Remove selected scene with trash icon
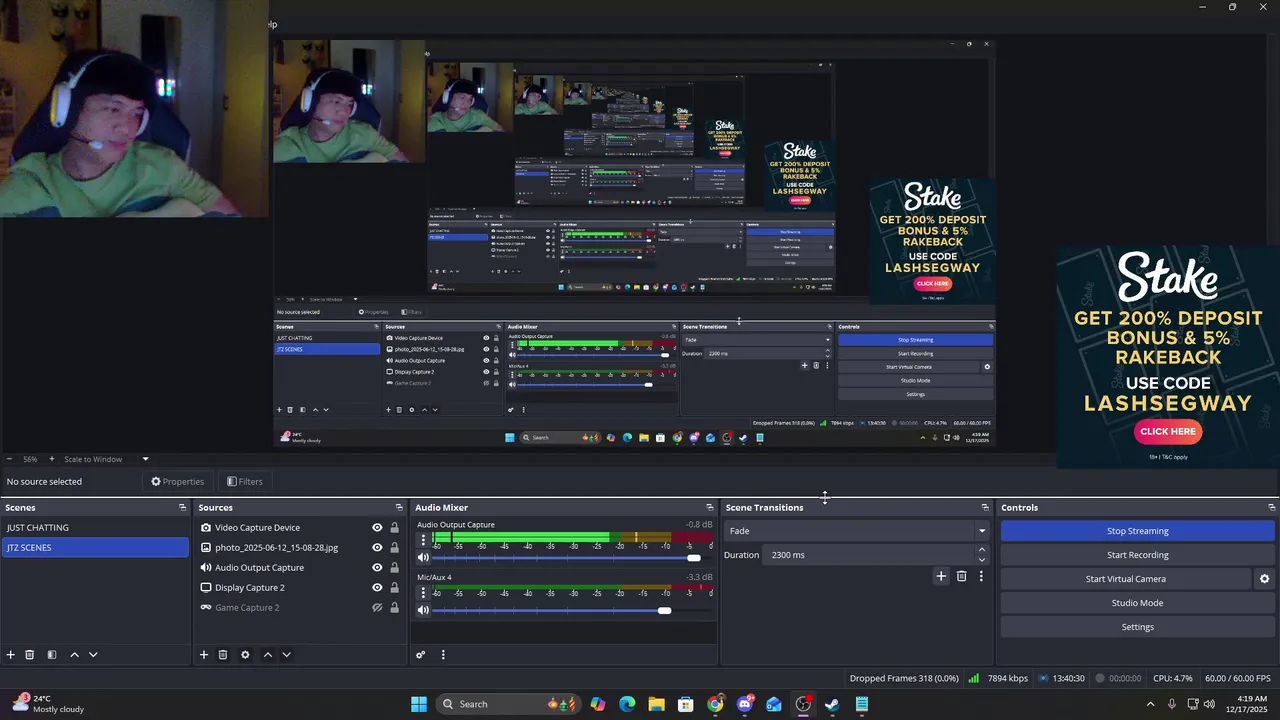This screenshot has height=720, width=1280. point(30,655)
